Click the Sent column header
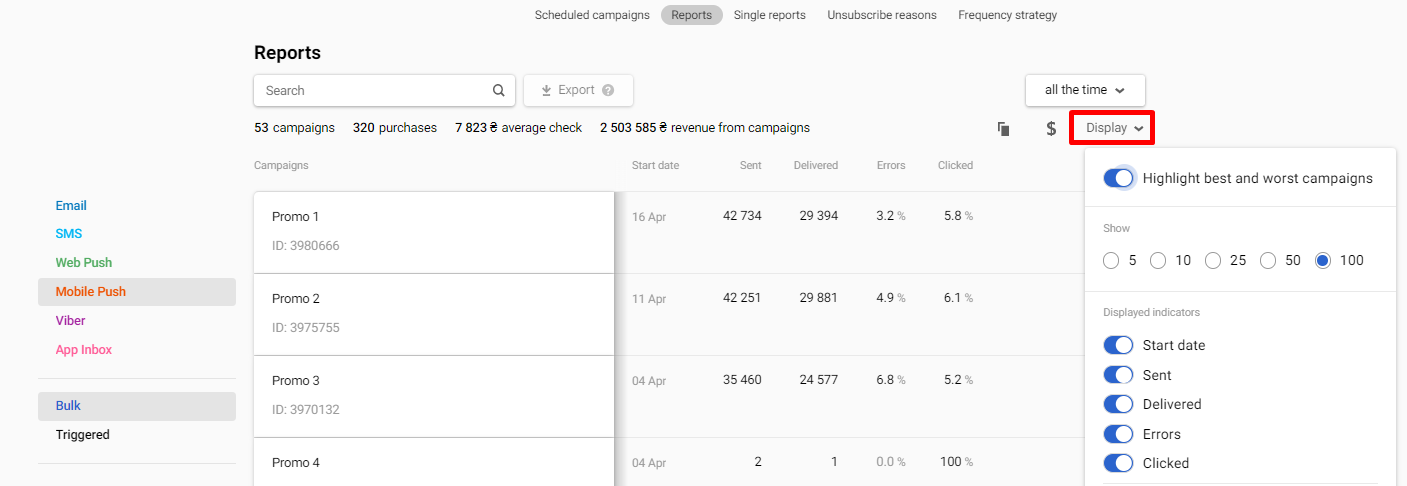This screenshot has width=1407, height=486. [750, 165]
